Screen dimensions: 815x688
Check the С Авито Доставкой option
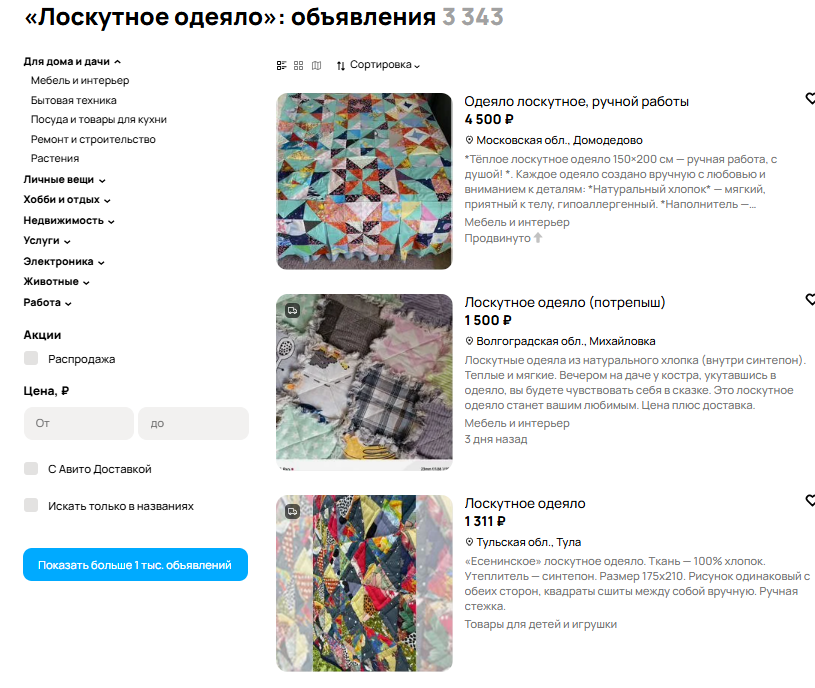tap(31, 468)
